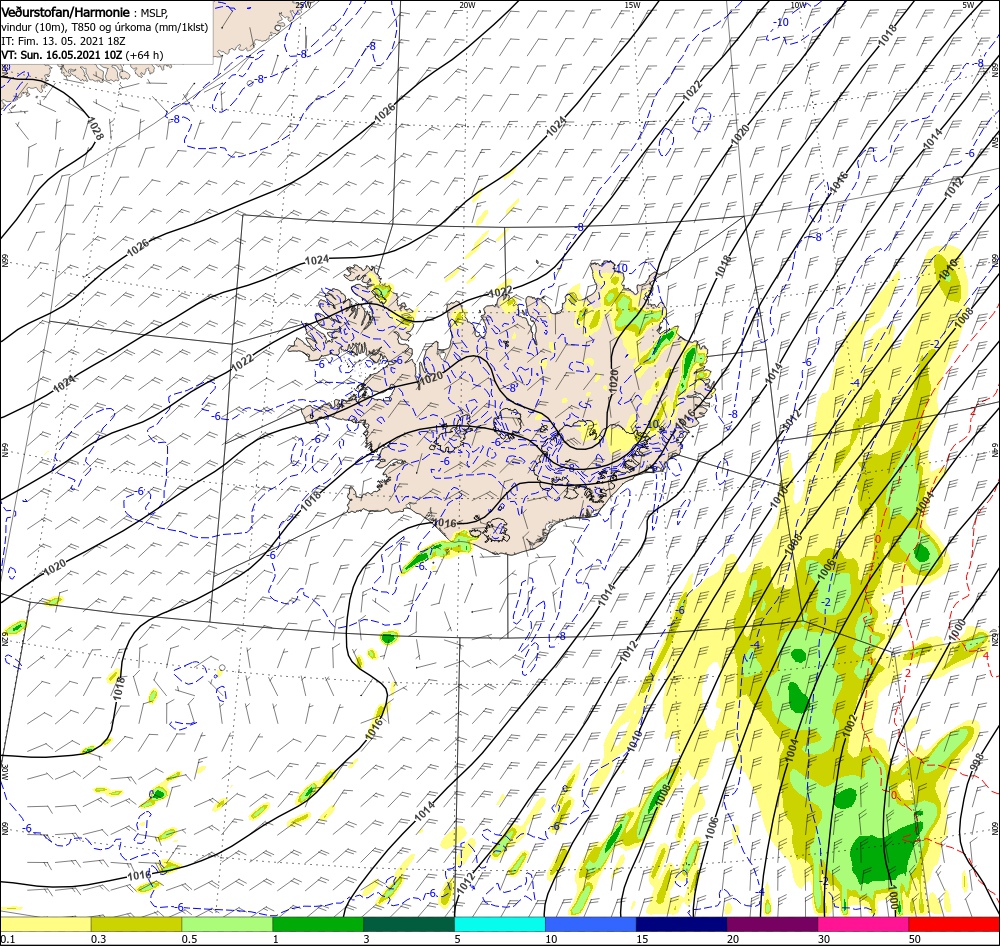The height and width of the screenshot is (946, 1000).
Task: Pick the cyan 5–10 mm legend swatch
Action: [500, 924]
